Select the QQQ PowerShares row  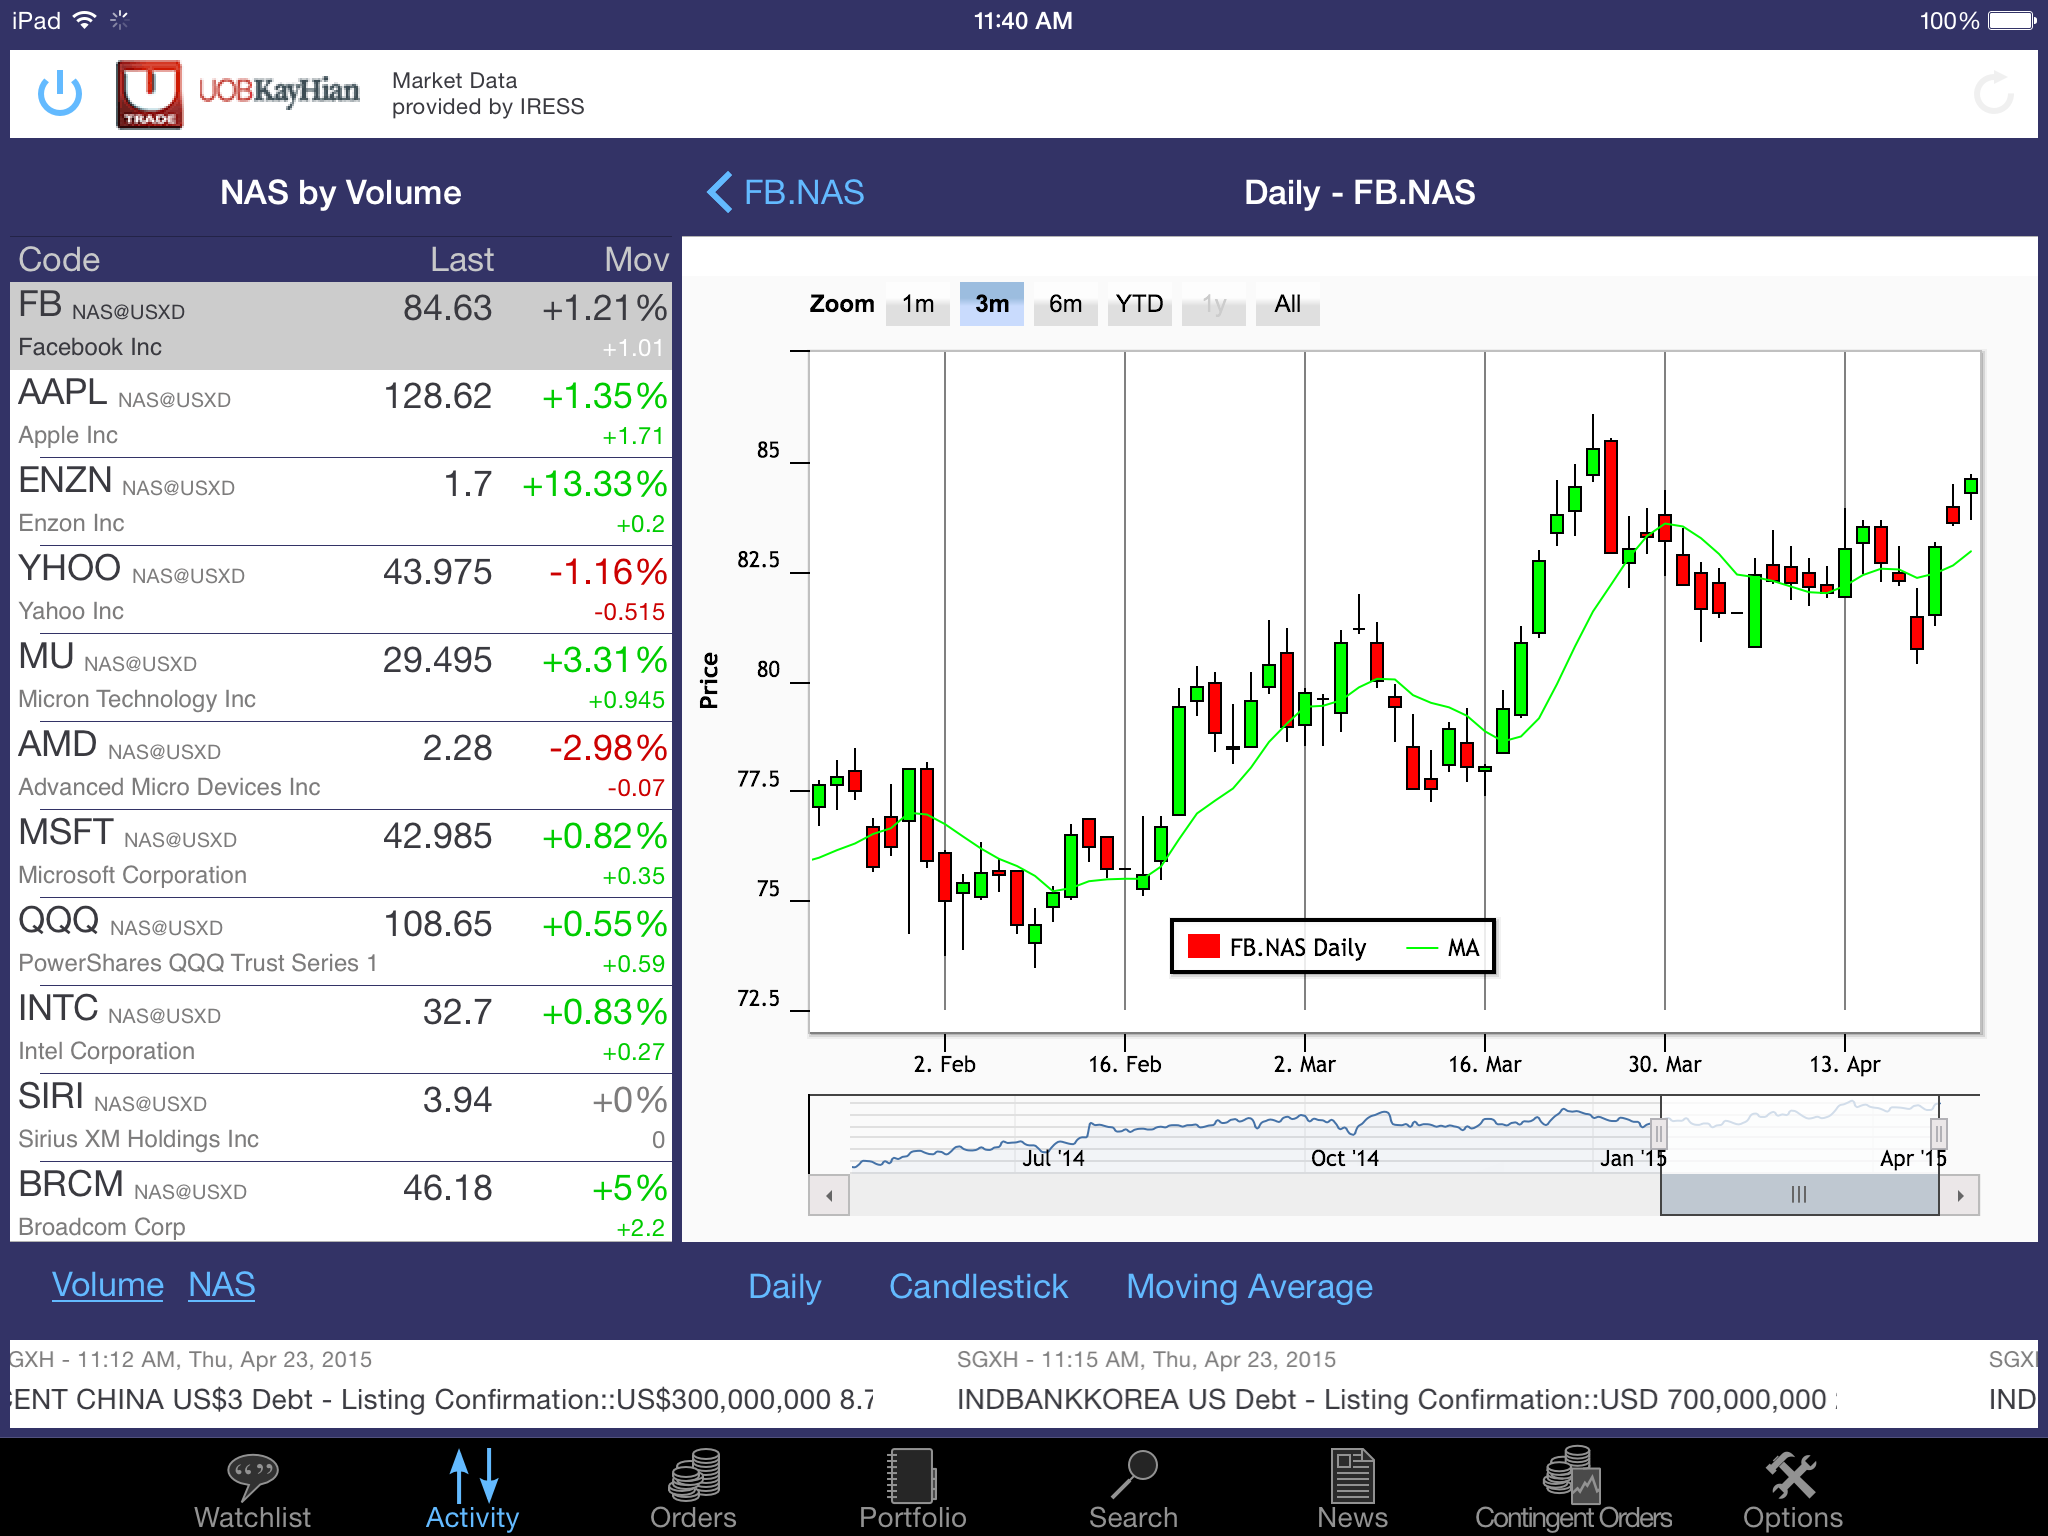tap(341, 942)
